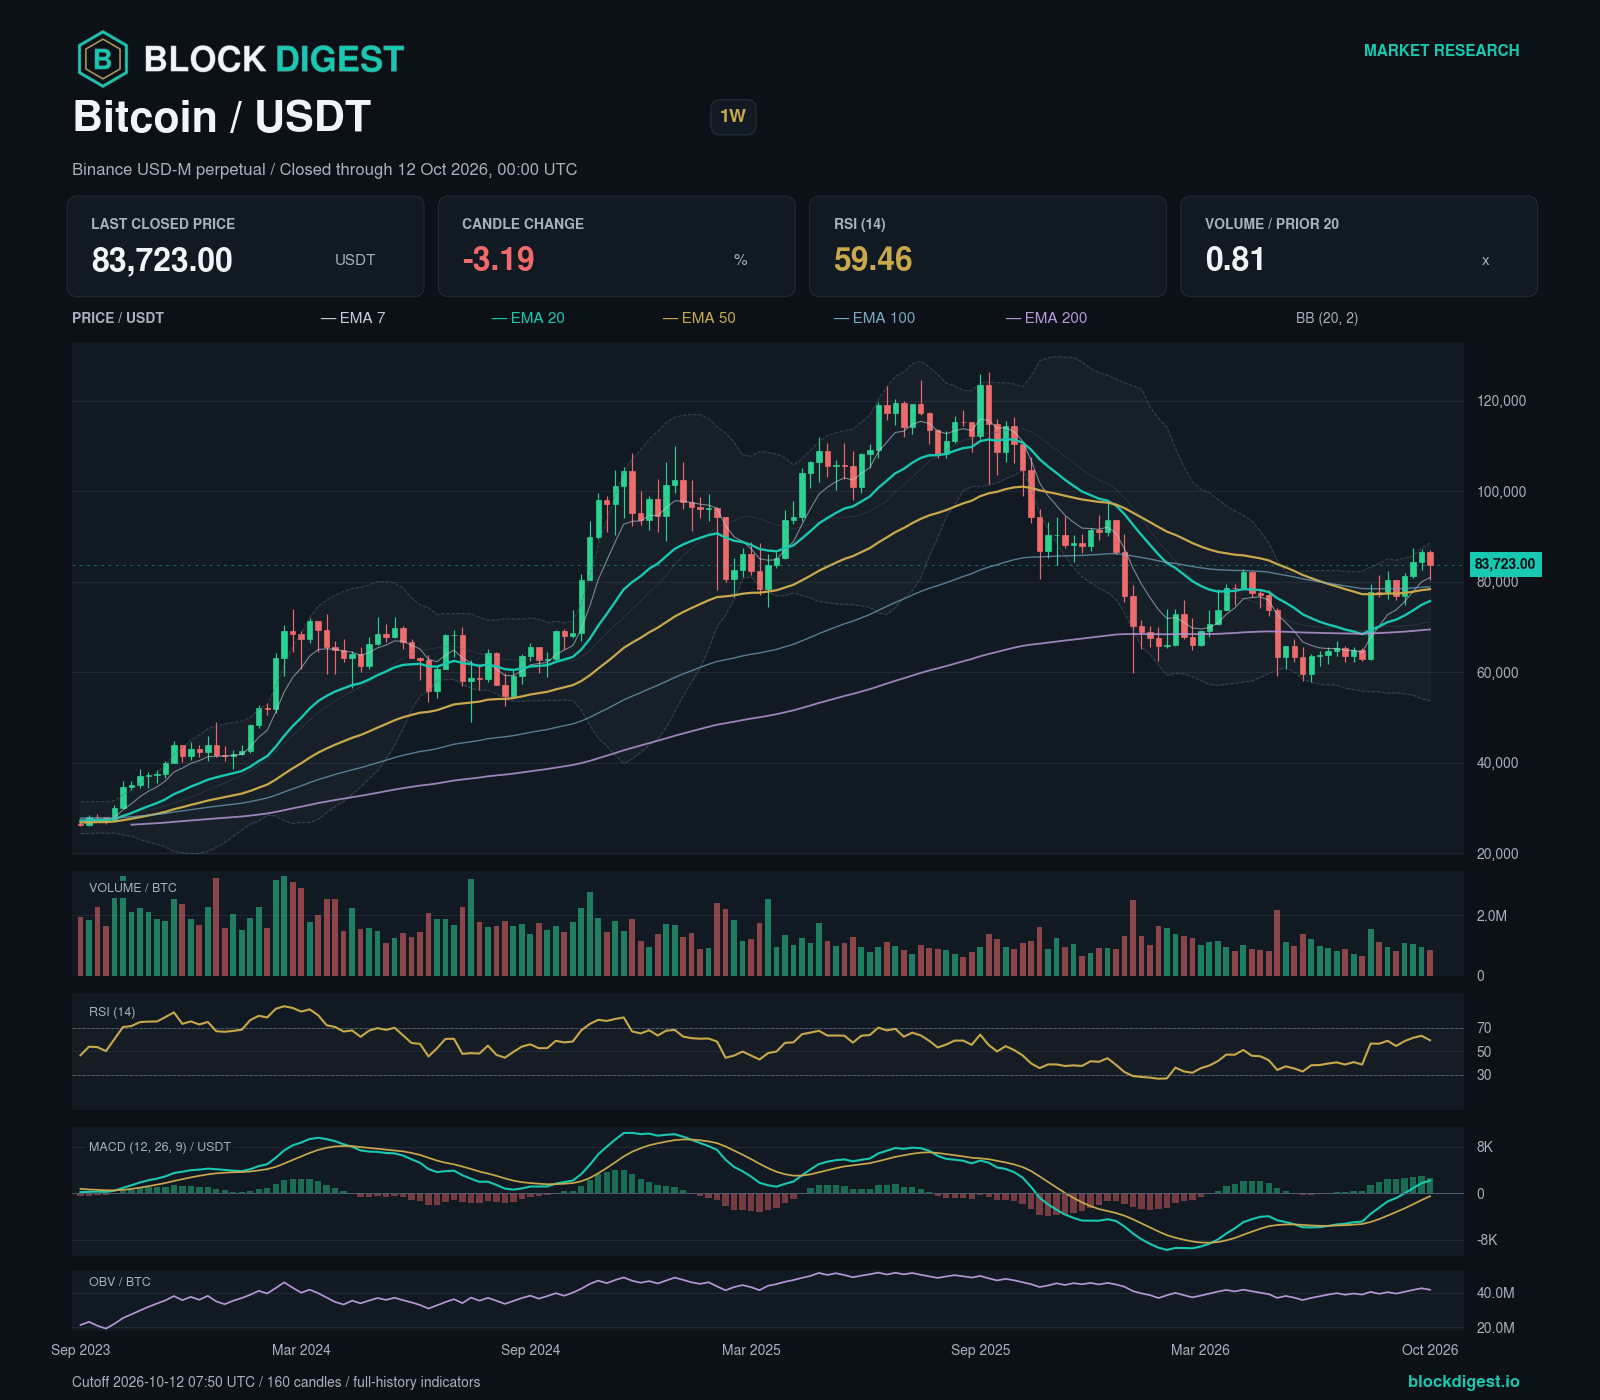This screenshot has width=1600, height=1400.
Task: Click the Mar 2025 time axis label
Action: click(x=751, y=1350)
